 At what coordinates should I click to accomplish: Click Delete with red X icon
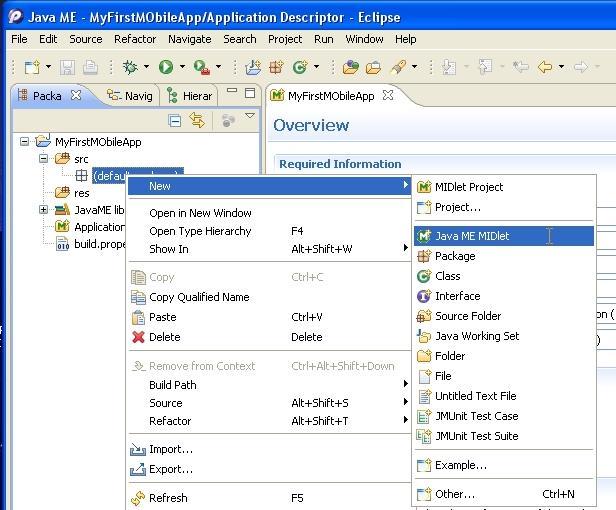tap(270, 337)
